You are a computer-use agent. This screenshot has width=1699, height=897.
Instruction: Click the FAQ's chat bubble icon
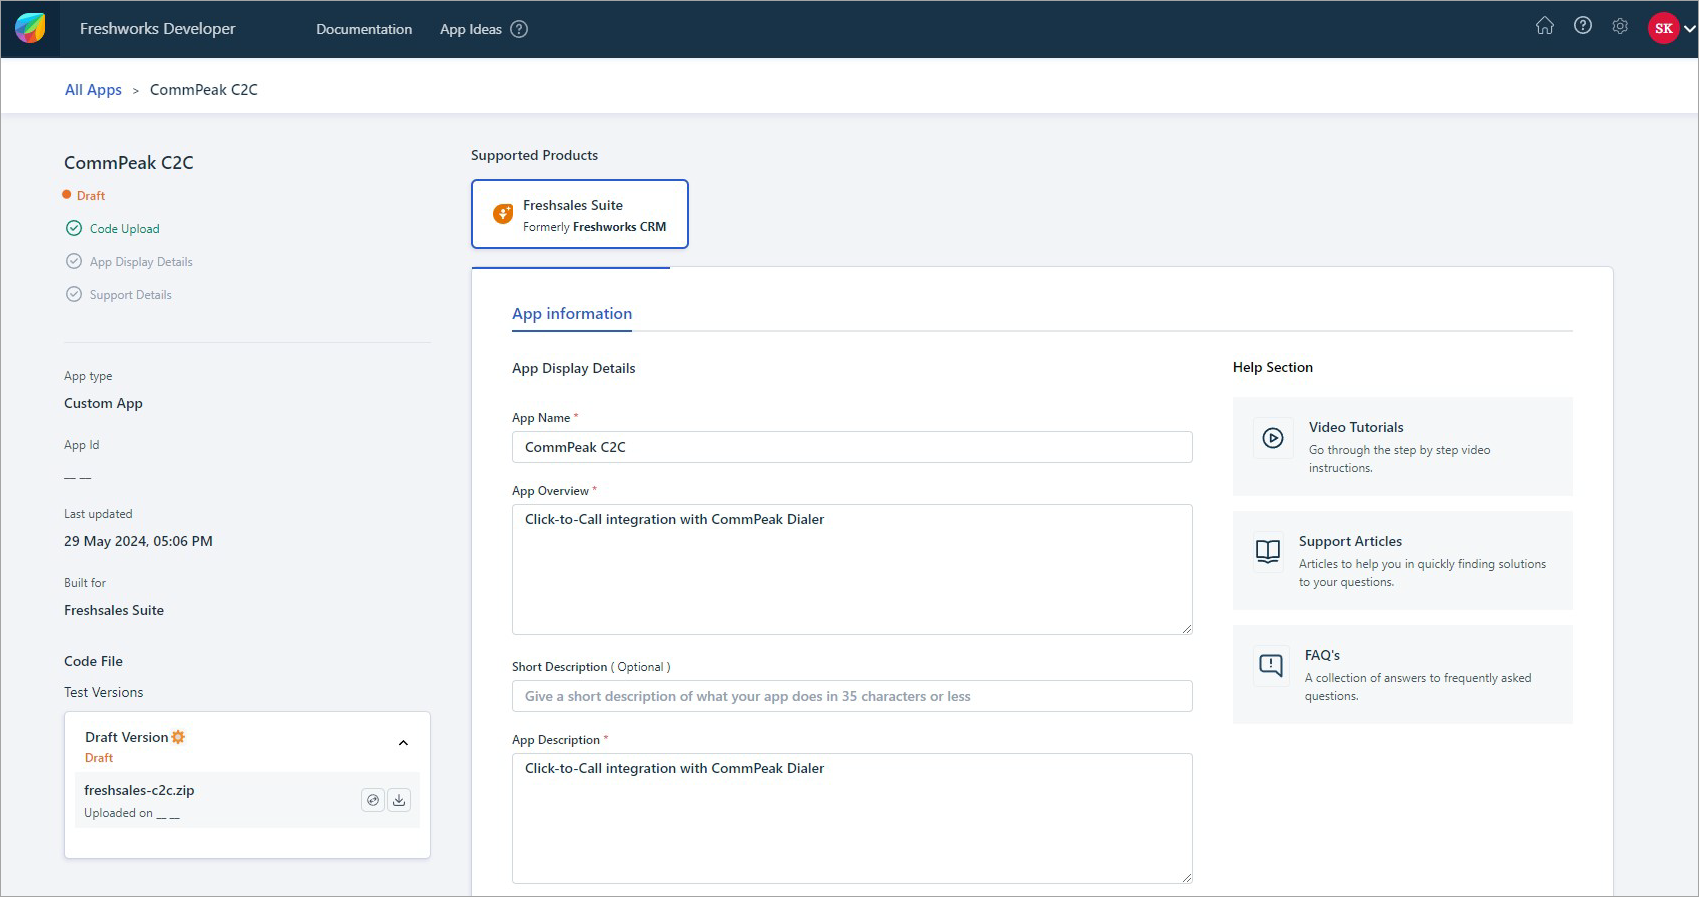(x=1271, y=665)
